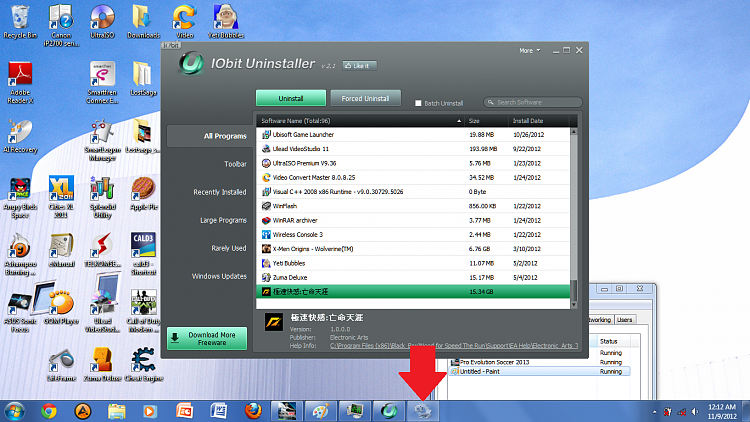Screen dimensions: 750x422
Task: Click the Forced Uninstall button
Action: tap(365, 98)
